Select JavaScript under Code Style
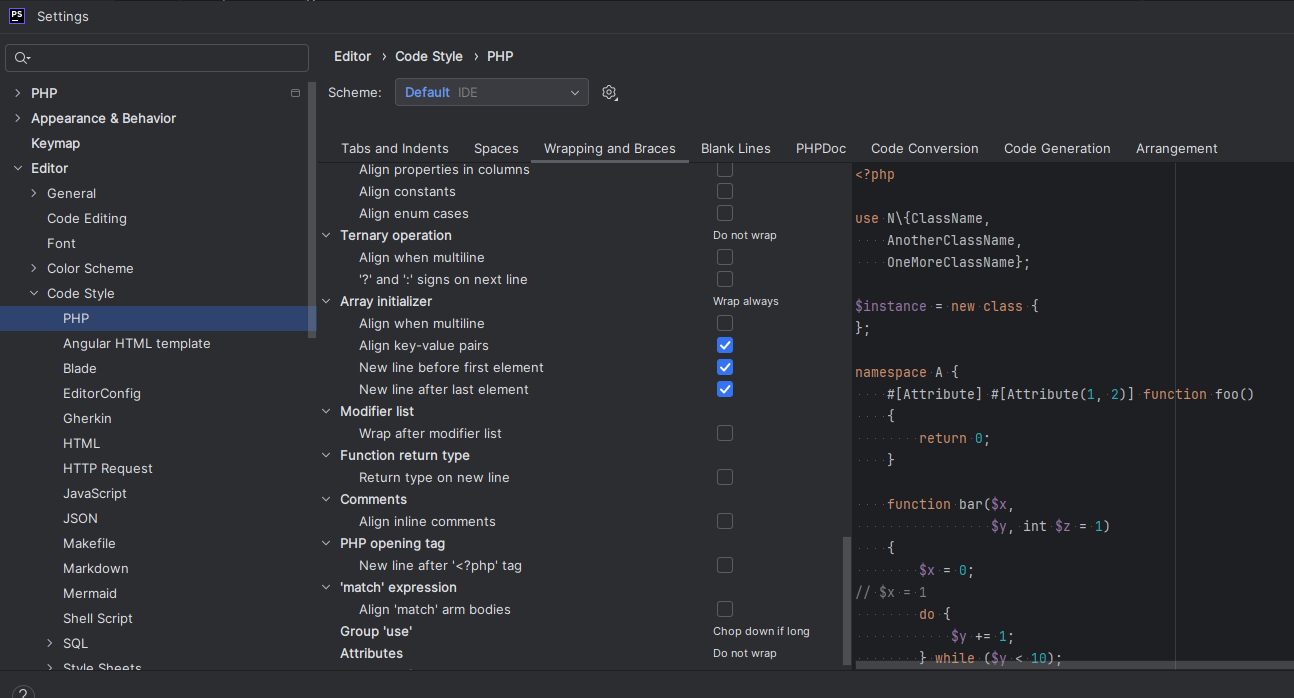 (x=95, y=493)
